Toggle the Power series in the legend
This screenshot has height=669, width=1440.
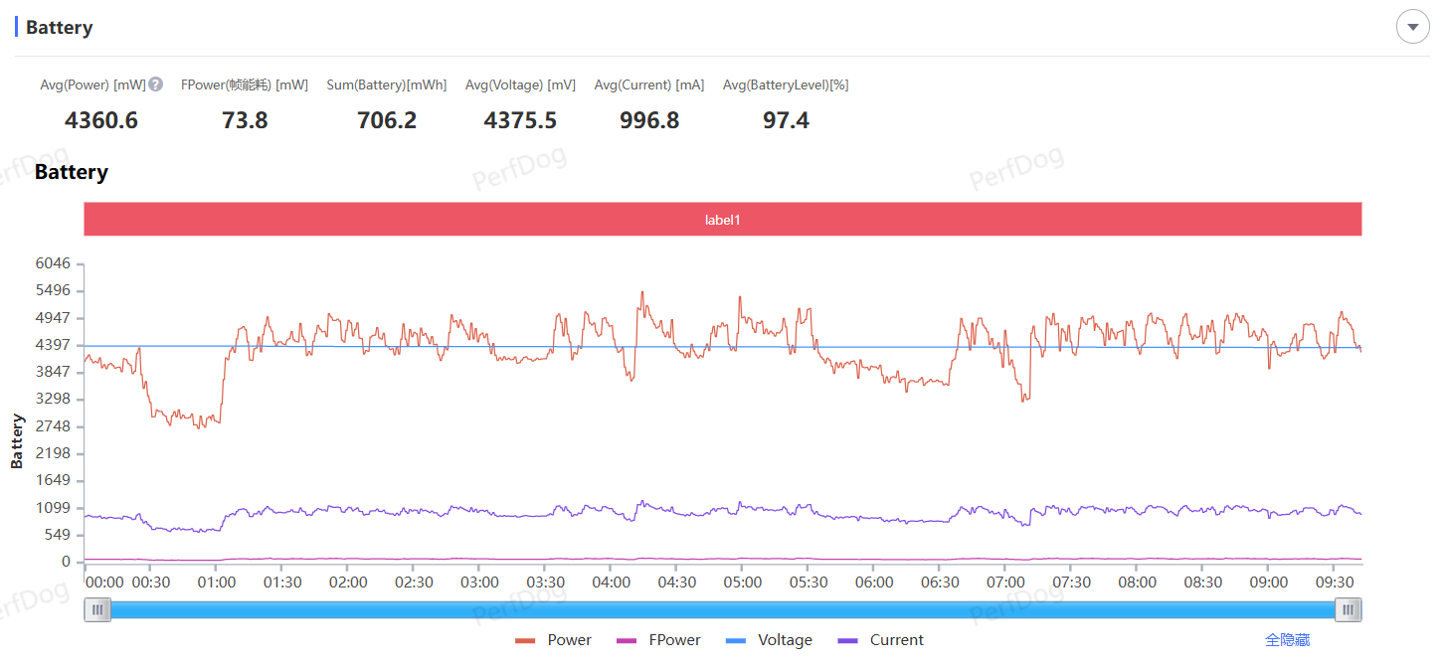tap(553, 640)
